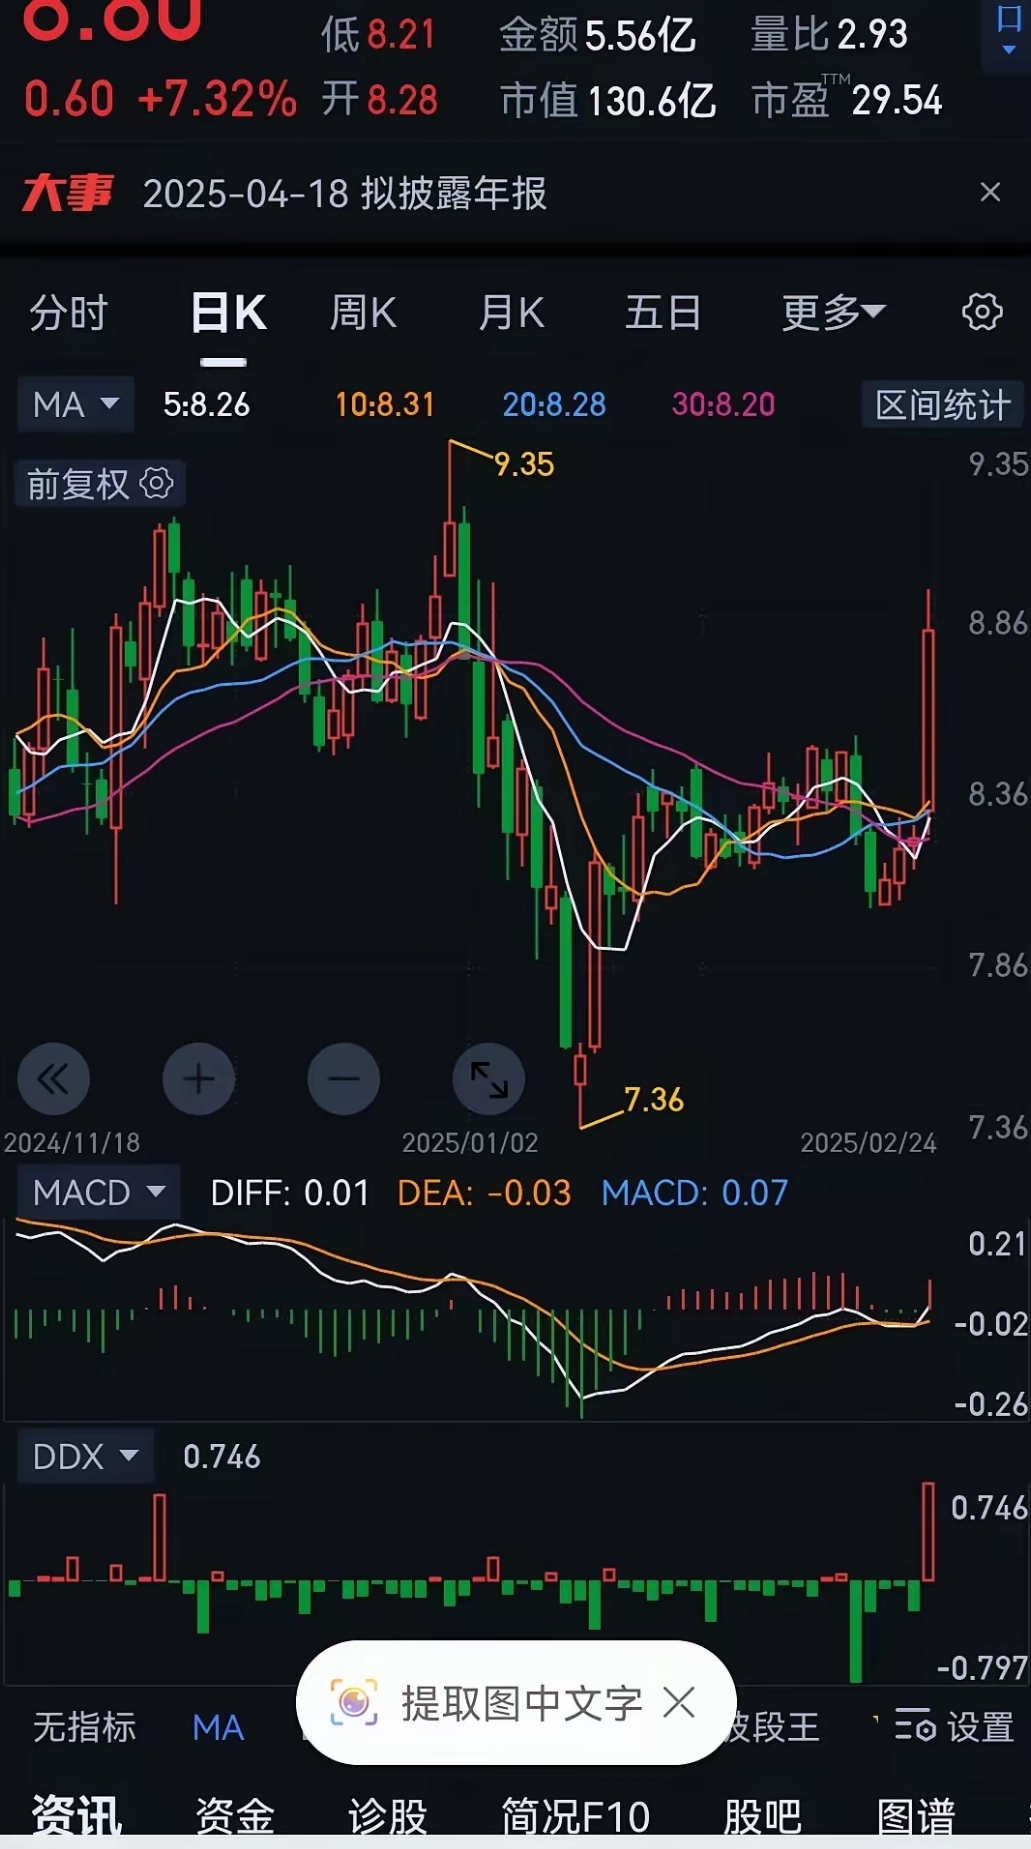Select the MA option in bottom indicator bar

pyautogui.click(x=218, y=1727)
